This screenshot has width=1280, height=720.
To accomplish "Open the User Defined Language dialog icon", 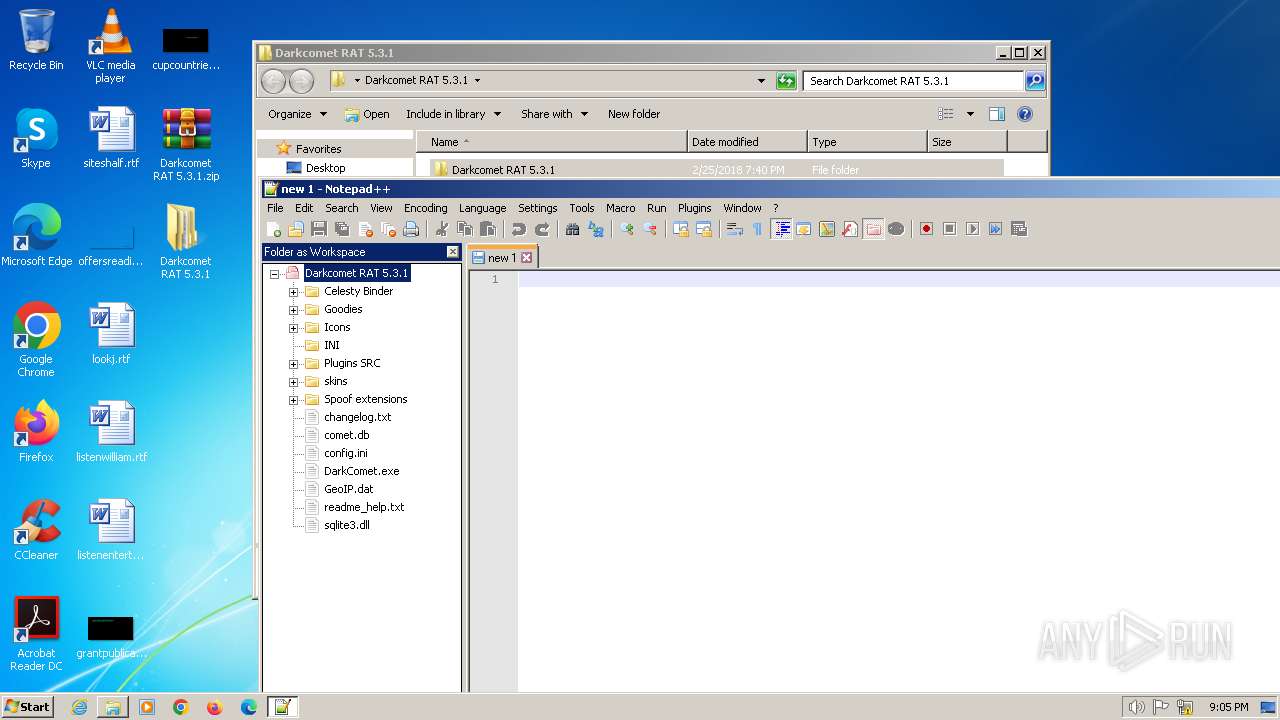I will pyautogui.click(x=803, y=229).
